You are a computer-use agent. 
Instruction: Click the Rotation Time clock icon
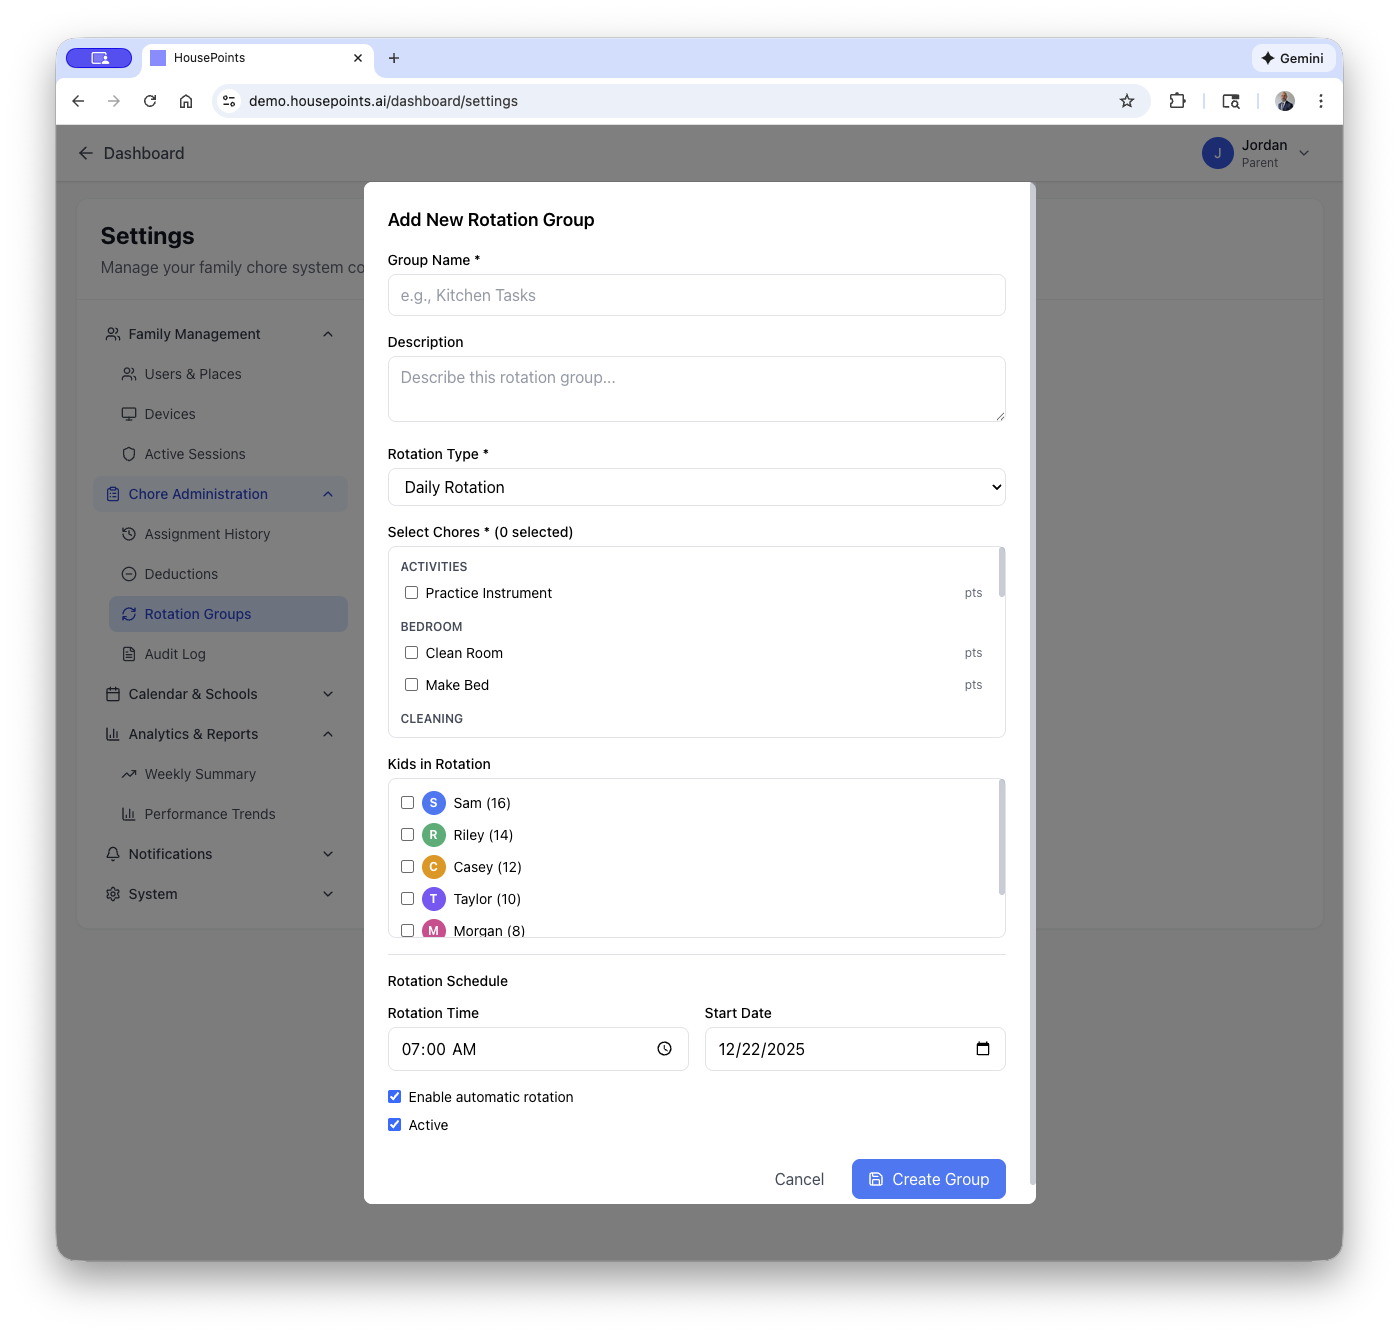tap(664, 1049)
